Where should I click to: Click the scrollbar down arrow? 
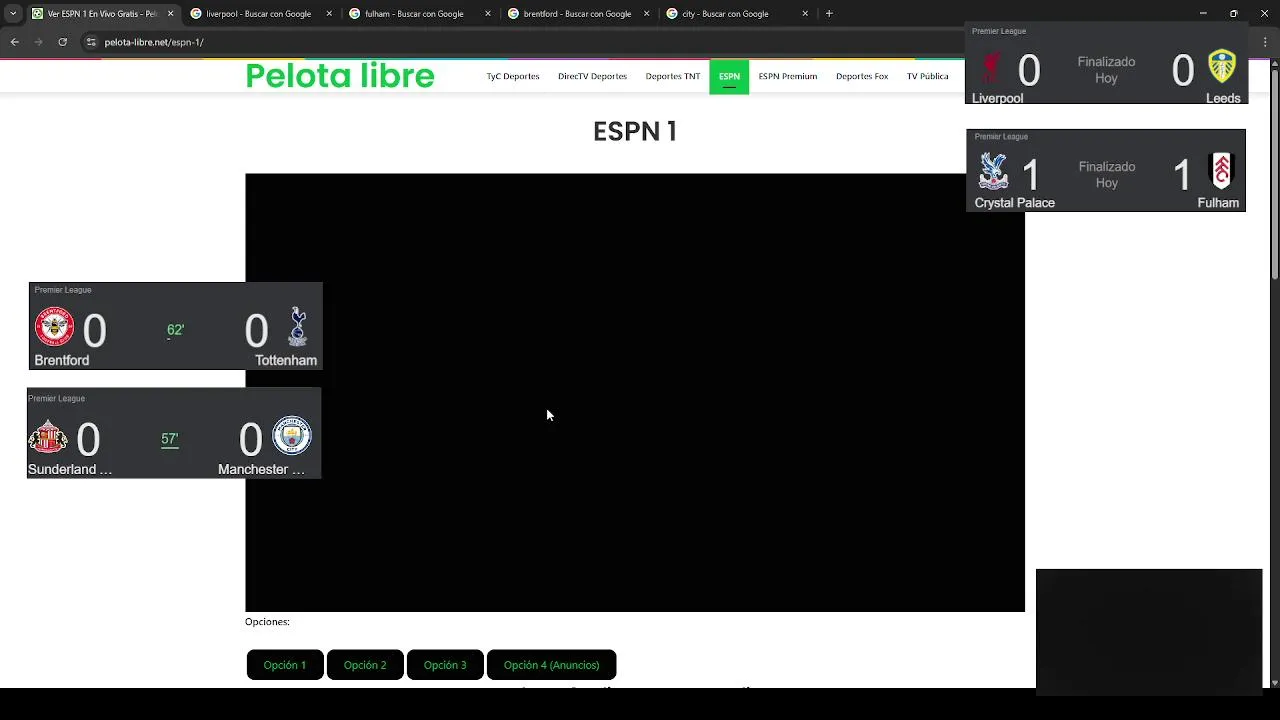coord(1274,683)
